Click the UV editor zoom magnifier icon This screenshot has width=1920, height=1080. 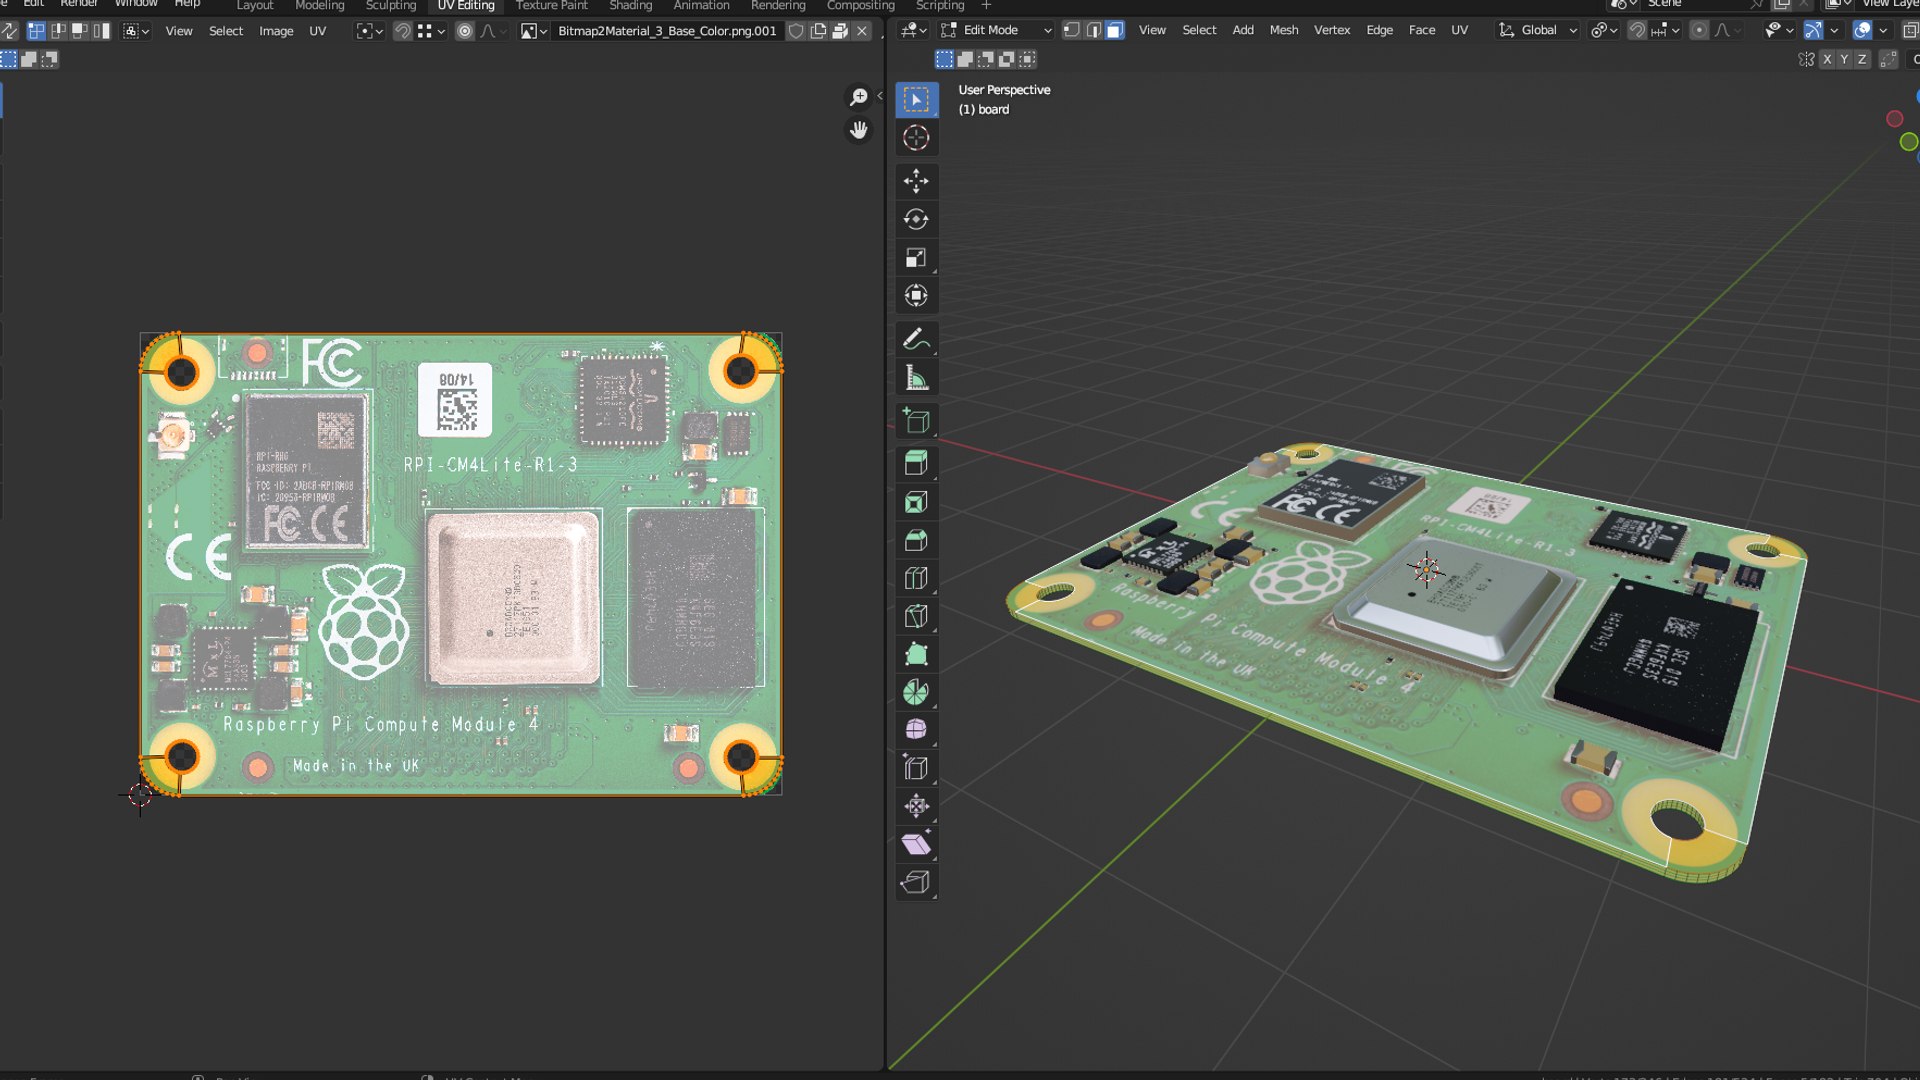coord(858,97)
